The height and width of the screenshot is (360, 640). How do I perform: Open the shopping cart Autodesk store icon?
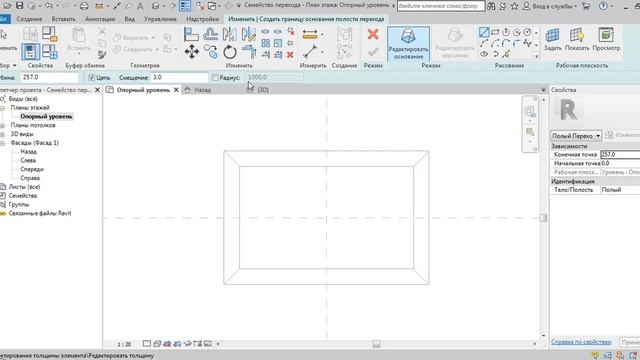(x=586, y=6)
